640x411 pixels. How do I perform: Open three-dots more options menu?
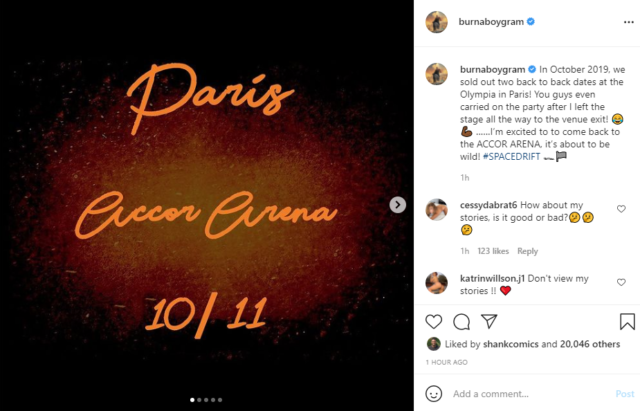[x=629, y=22]
